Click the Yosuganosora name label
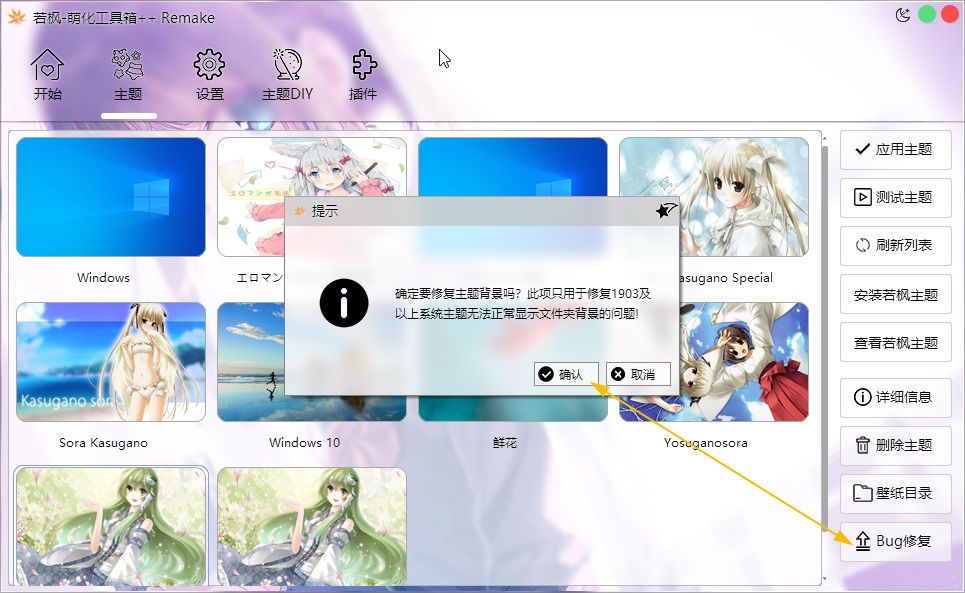The width and height of the screenshot is (965, 593). tap(705, 442)
